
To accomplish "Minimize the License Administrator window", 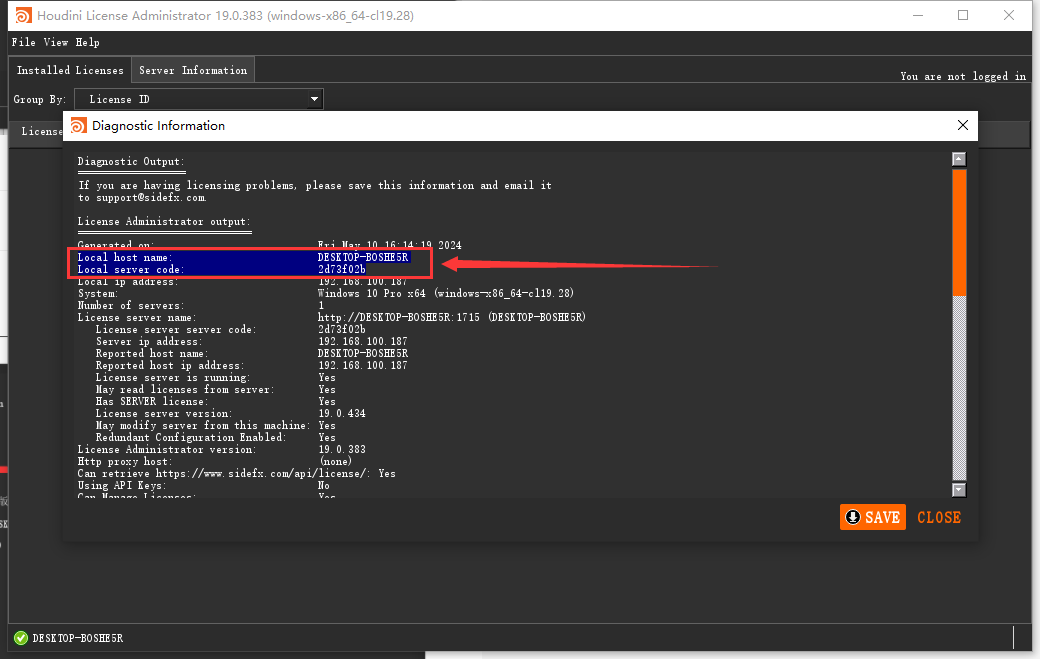I will [x=917, y=16].
